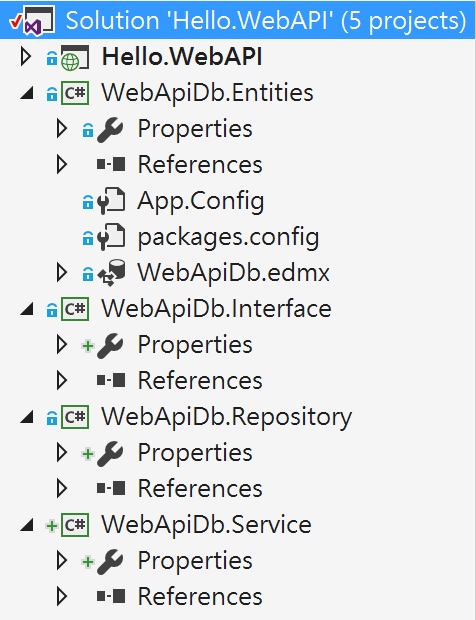Expand References under WebApiDb.Service
The image size is (476, 620).
(x=61, y=596)
